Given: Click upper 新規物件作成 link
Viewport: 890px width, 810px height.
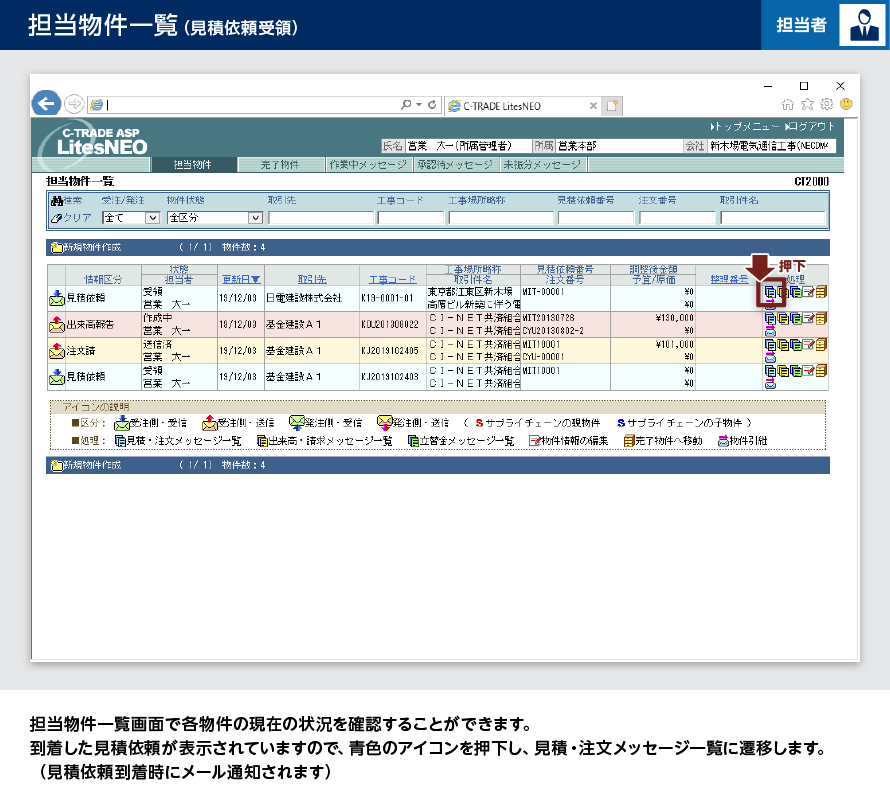Looking at the screenshot, I should pos(91,247).
